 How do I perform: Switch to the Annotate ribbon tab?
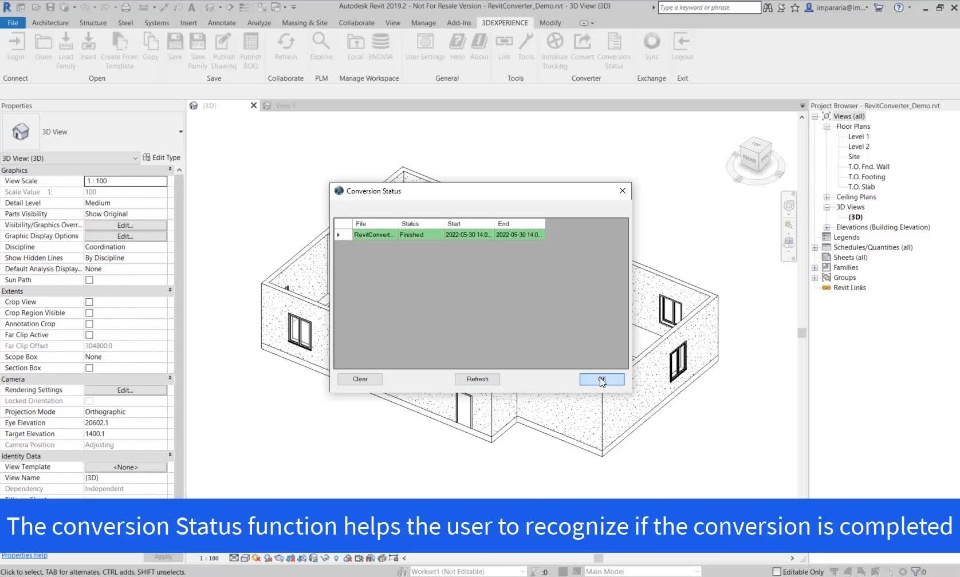tap(222, 23)
